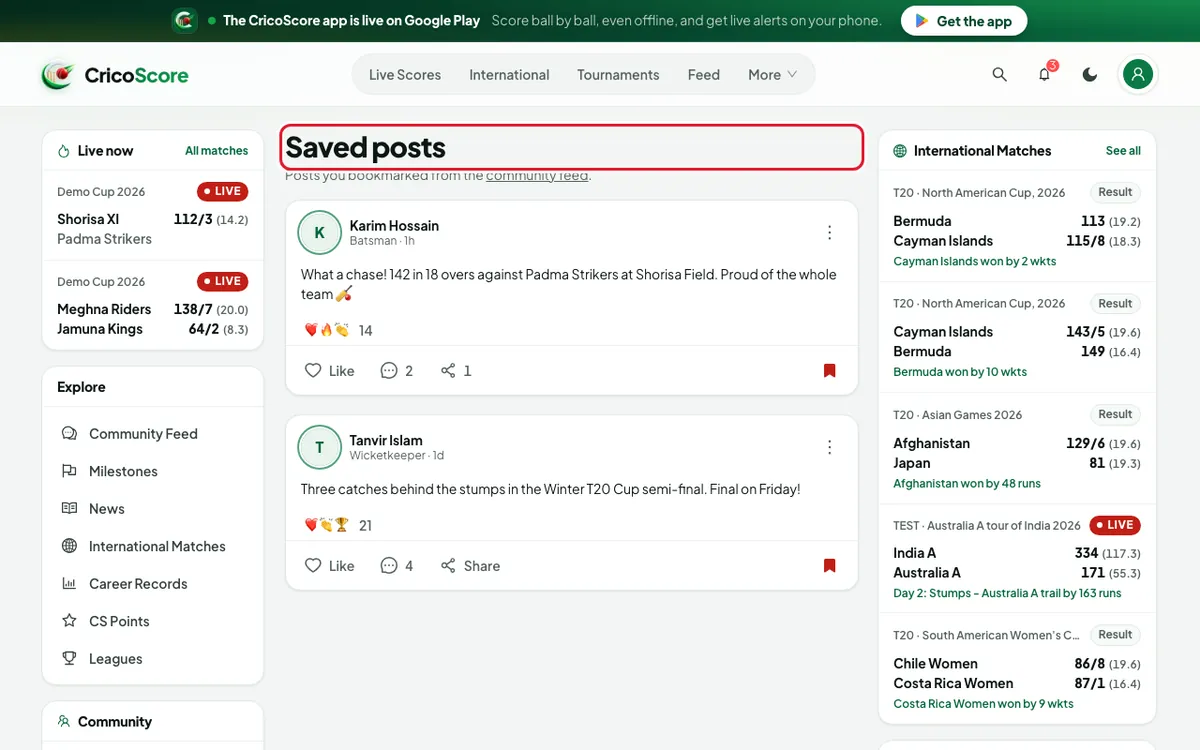
Task: Open Meghna Riders vs Jamuna Kings match
Action: point(153,305)
